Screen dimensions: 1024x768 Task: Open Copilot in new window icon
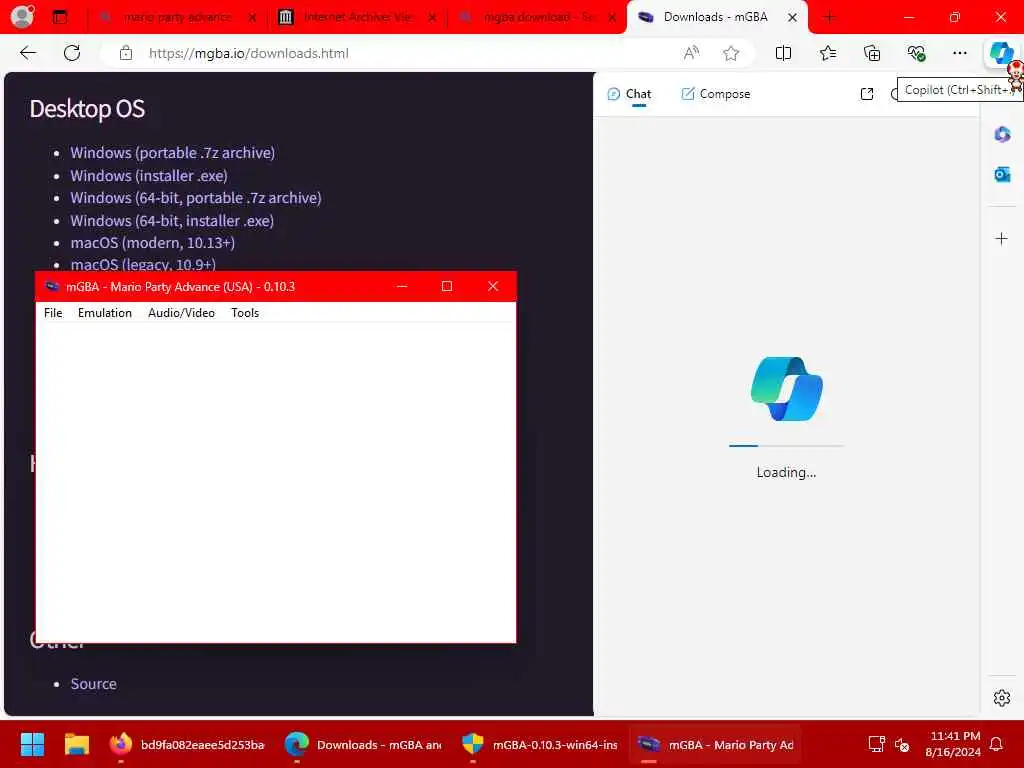[x=867, y=94]
